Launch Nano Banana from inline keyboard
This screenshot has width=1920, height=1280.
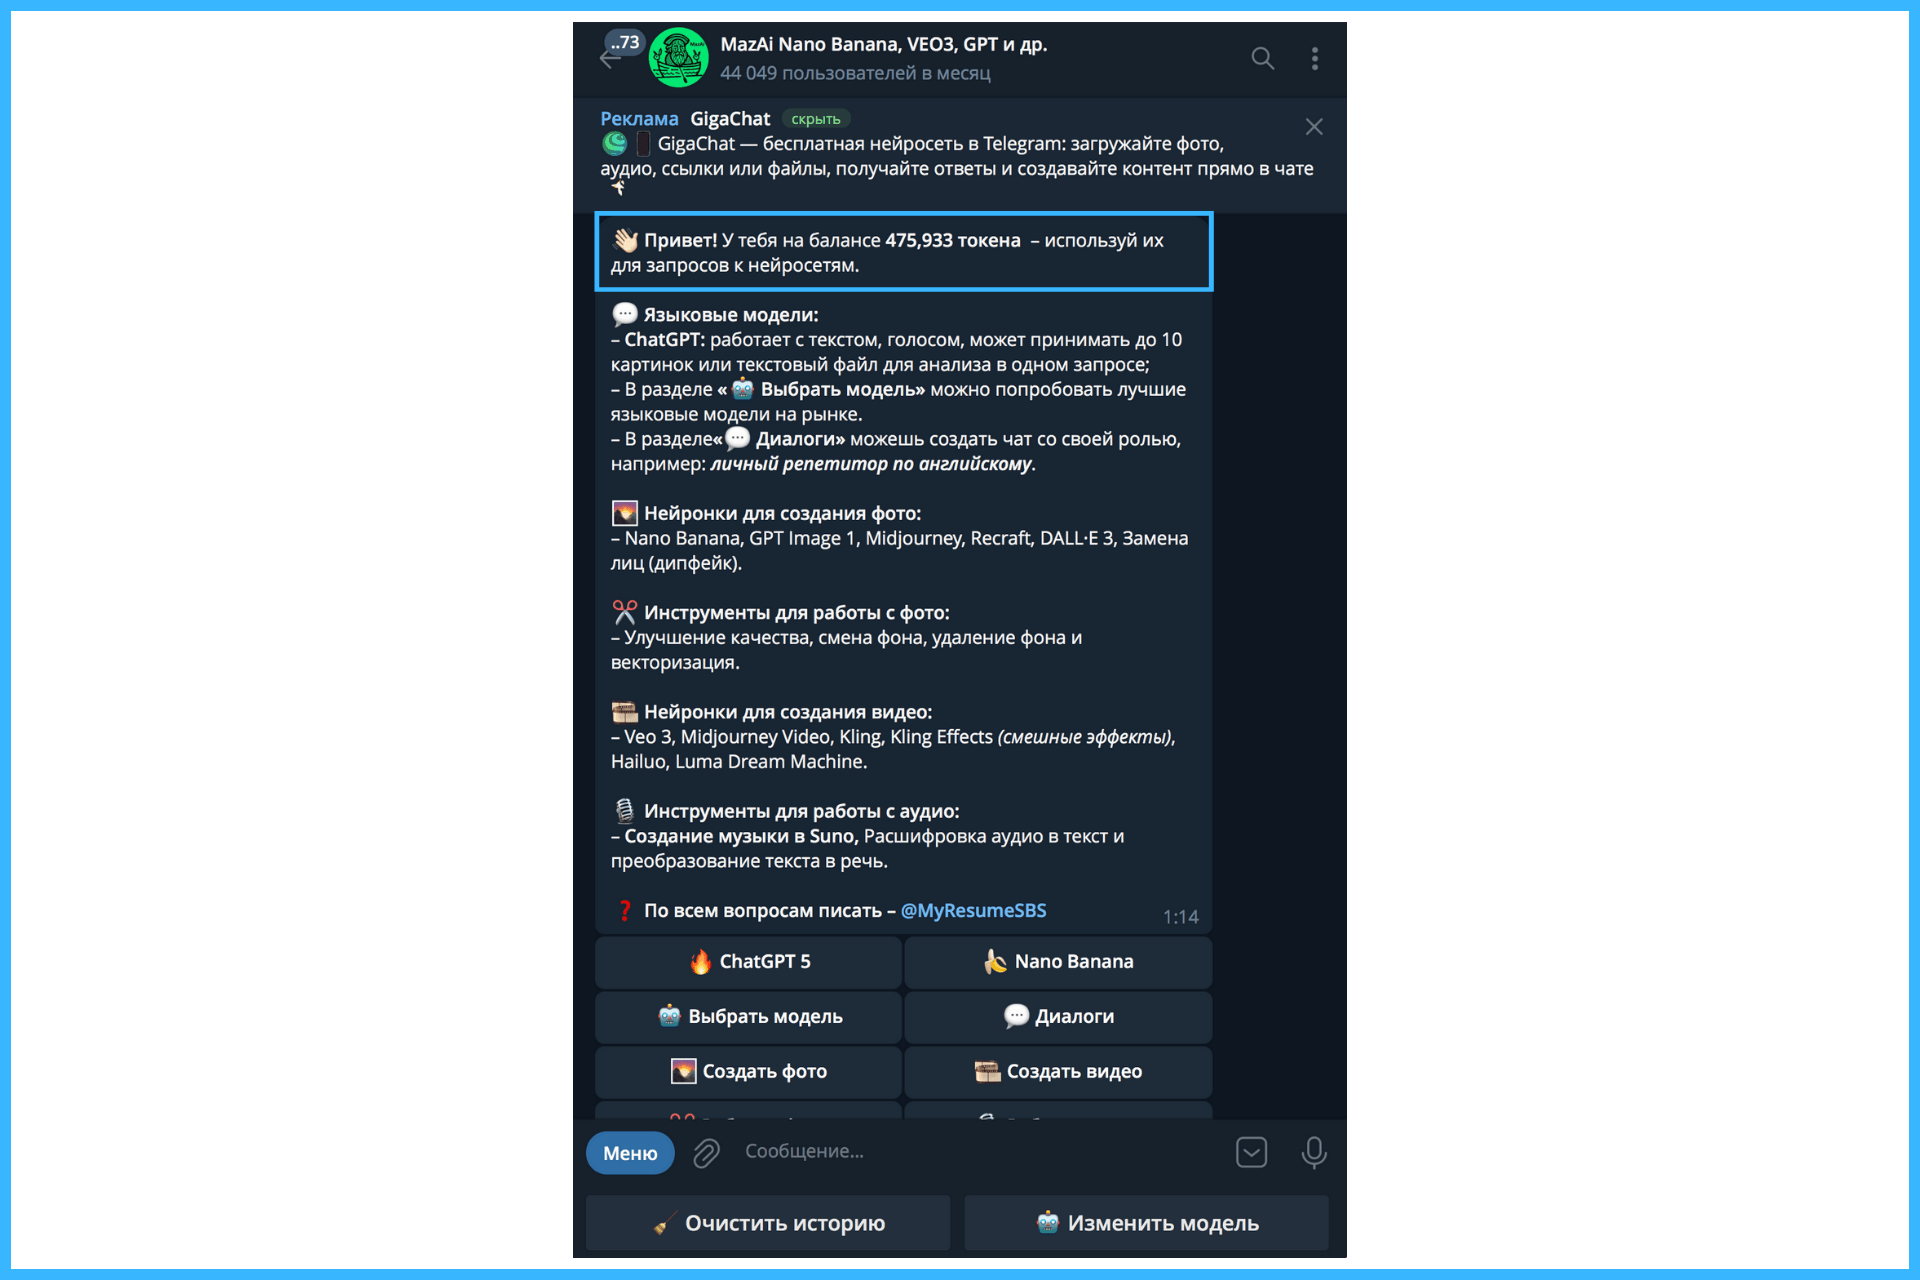(x=1058, y=962)
